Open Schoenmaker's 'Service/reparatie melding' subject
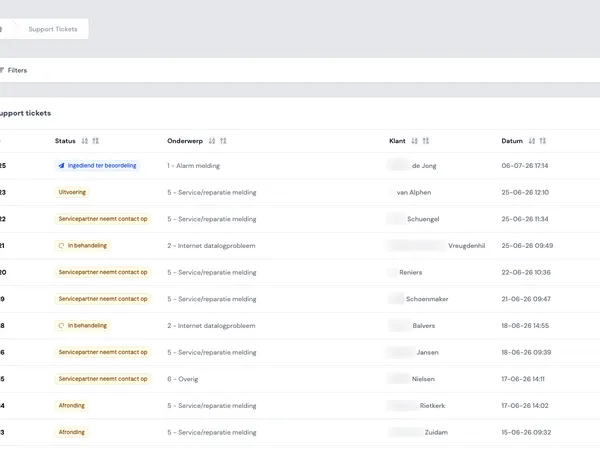 tap(212, 299)
